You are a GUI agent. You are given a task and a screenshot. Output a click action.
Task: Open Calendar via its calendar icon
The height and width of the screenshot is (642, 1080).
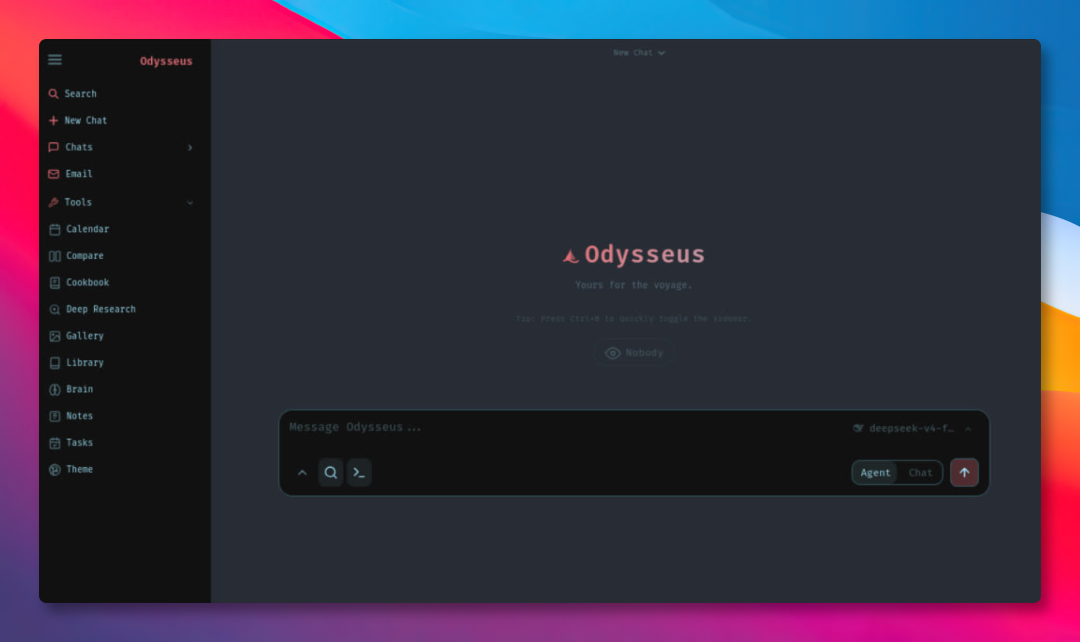tap(55, 229)
